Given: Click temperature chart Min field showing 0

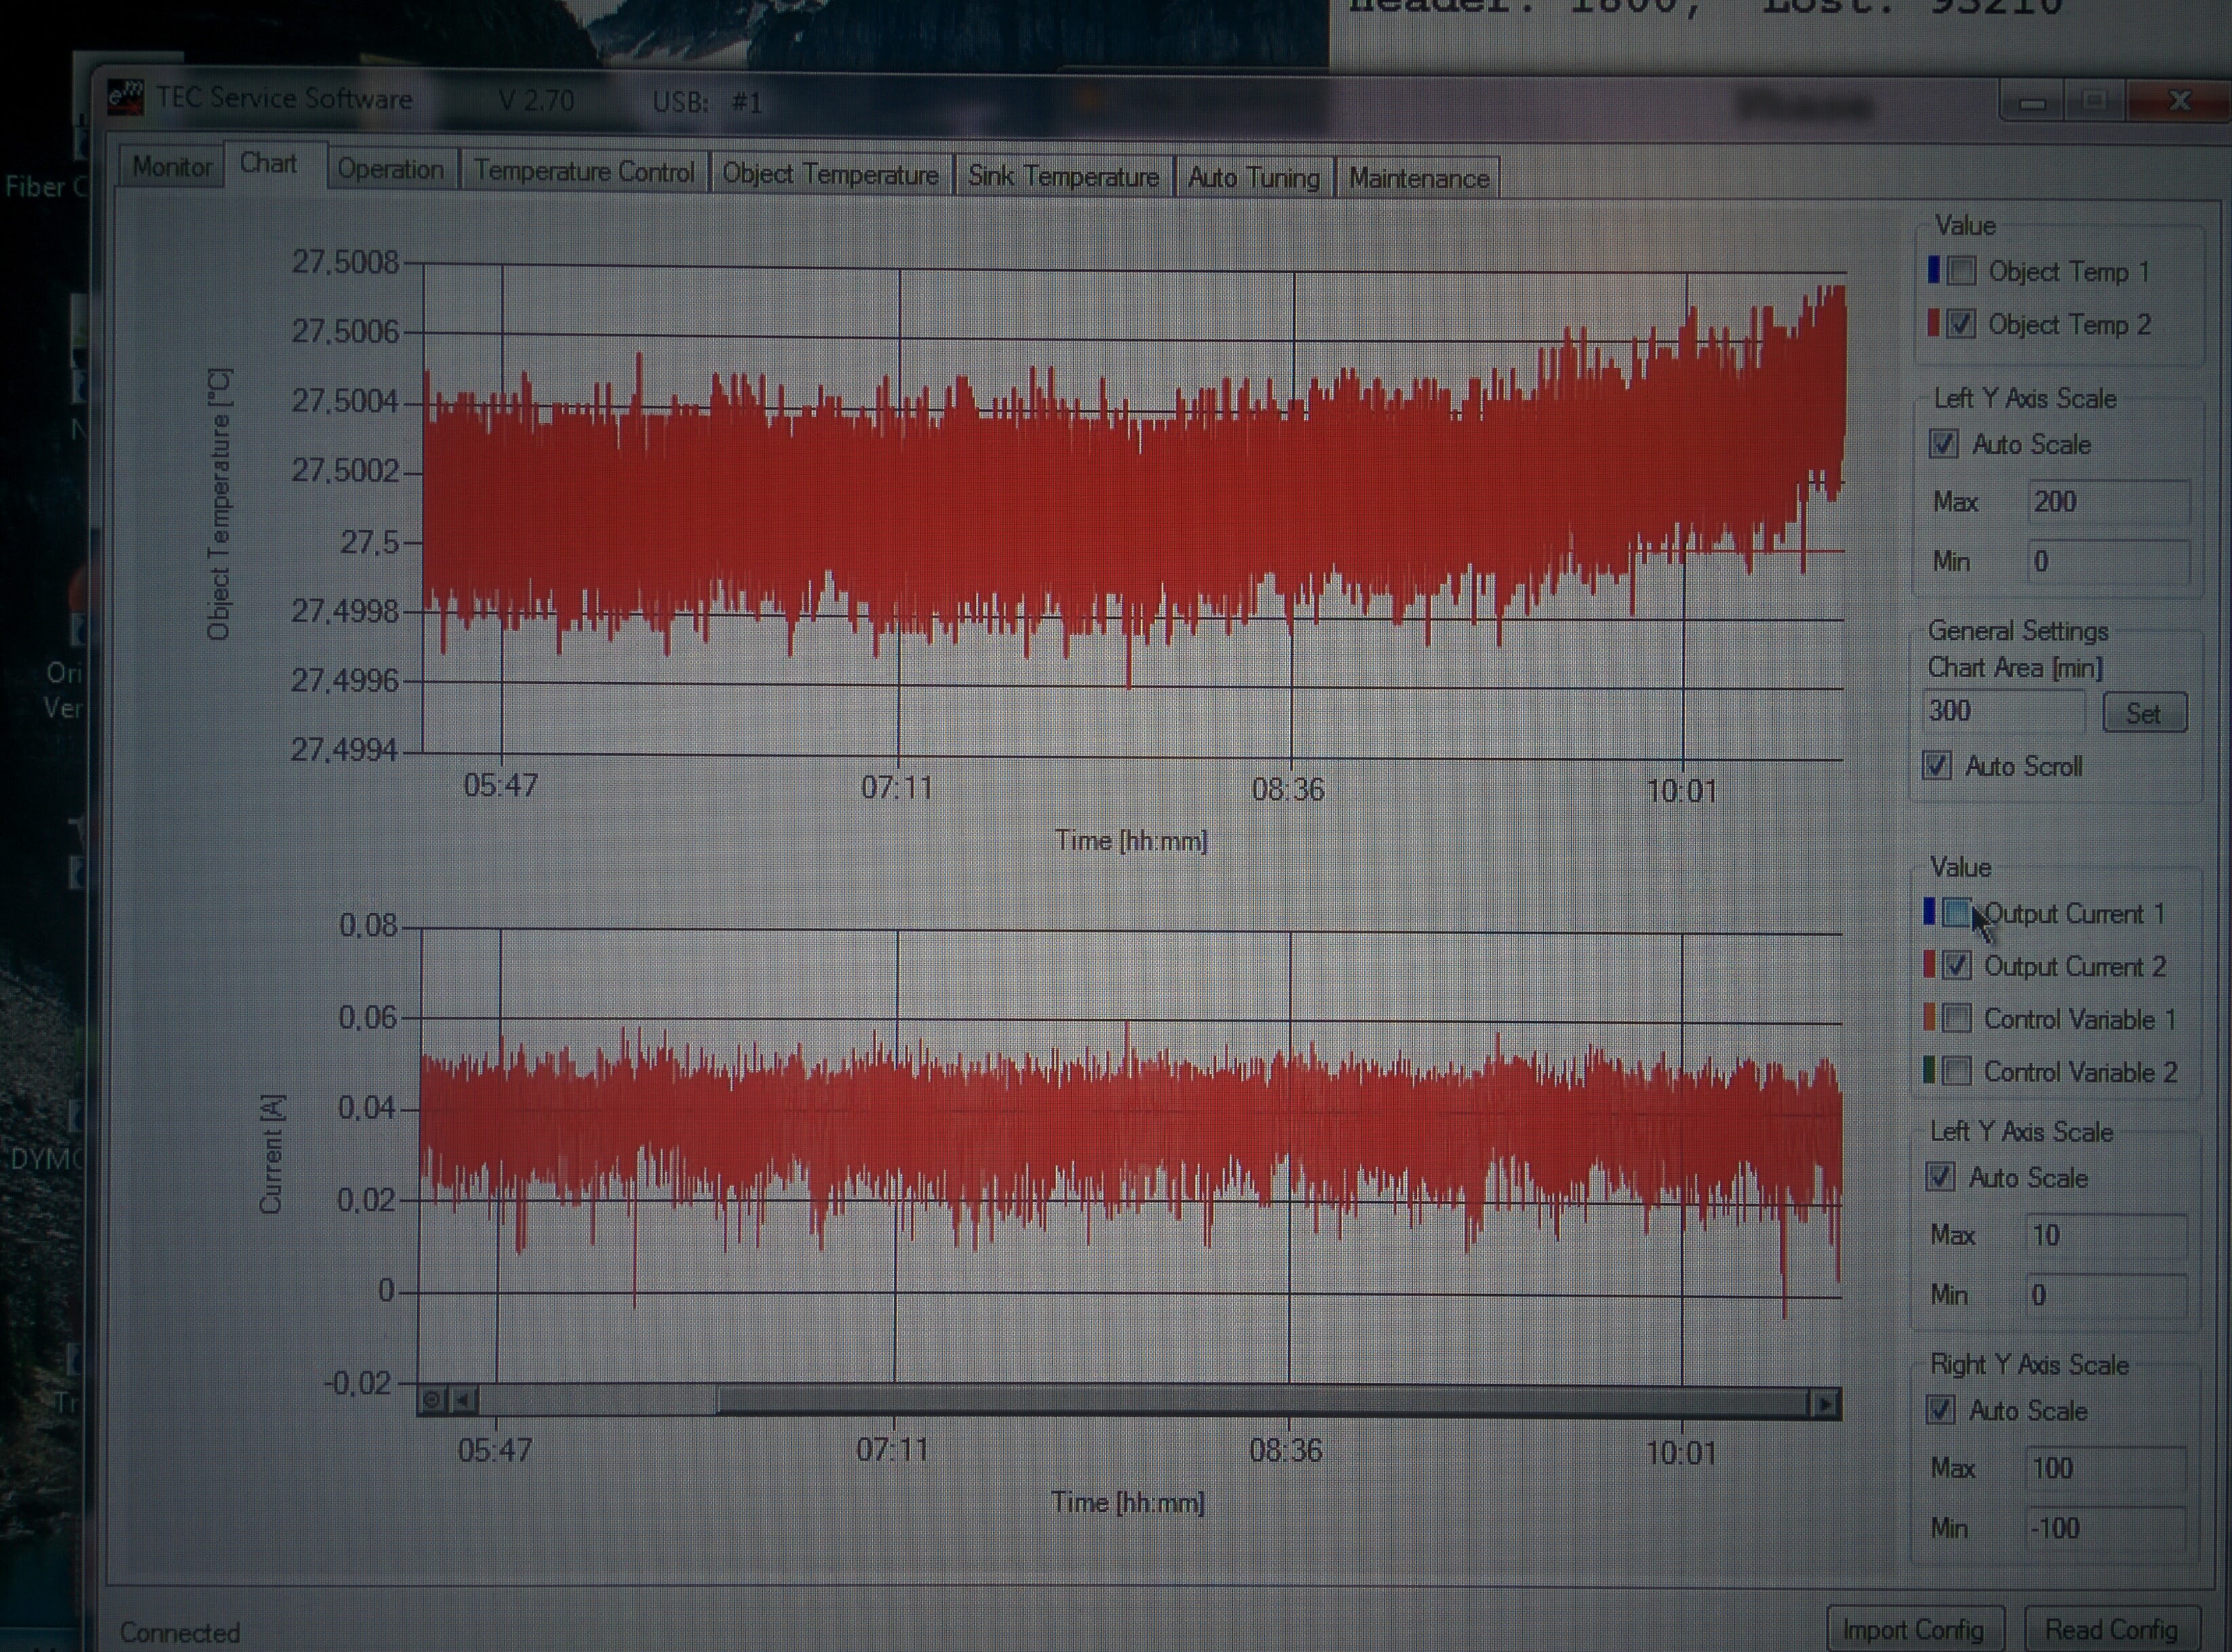Looking at the screenshot, I should point(2108,561).
